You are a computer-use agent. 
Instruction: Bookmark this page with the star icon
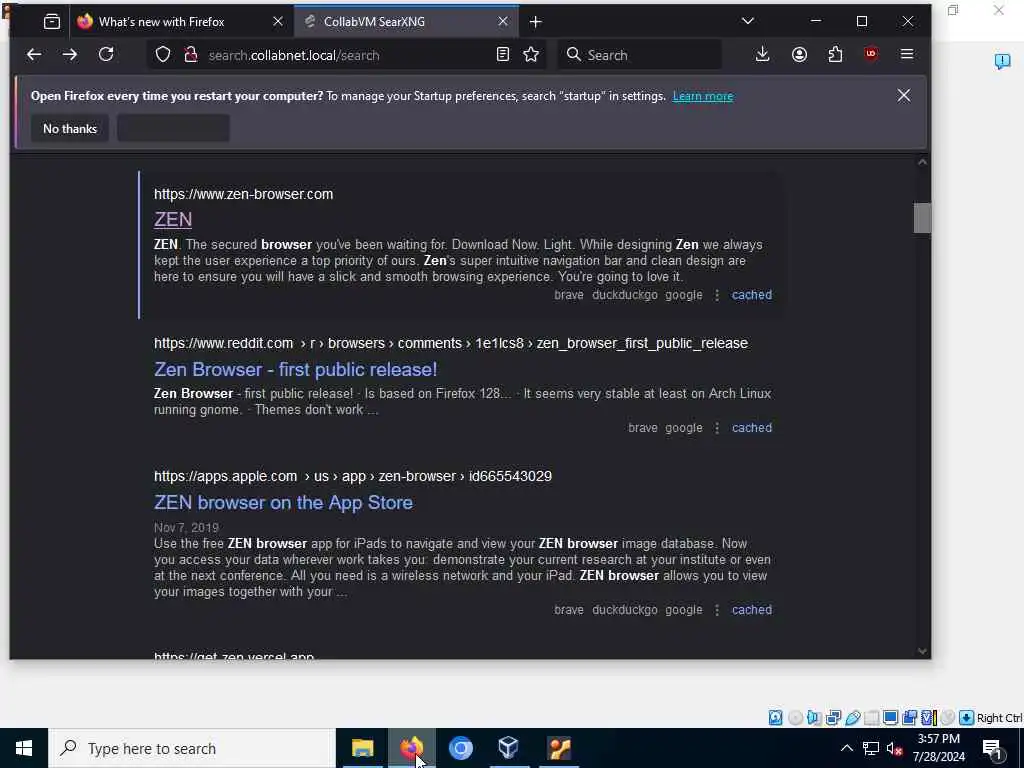pos(531,55)
